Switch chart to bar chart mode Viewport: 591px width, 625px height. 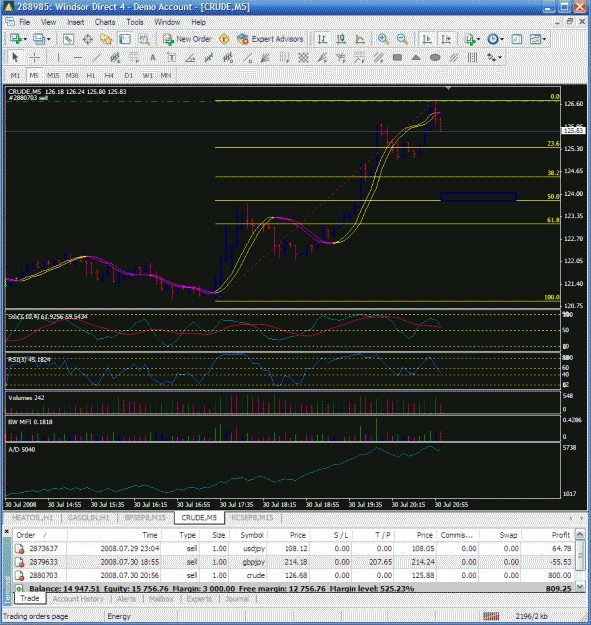pyautogui.click(x=322, y=39)
